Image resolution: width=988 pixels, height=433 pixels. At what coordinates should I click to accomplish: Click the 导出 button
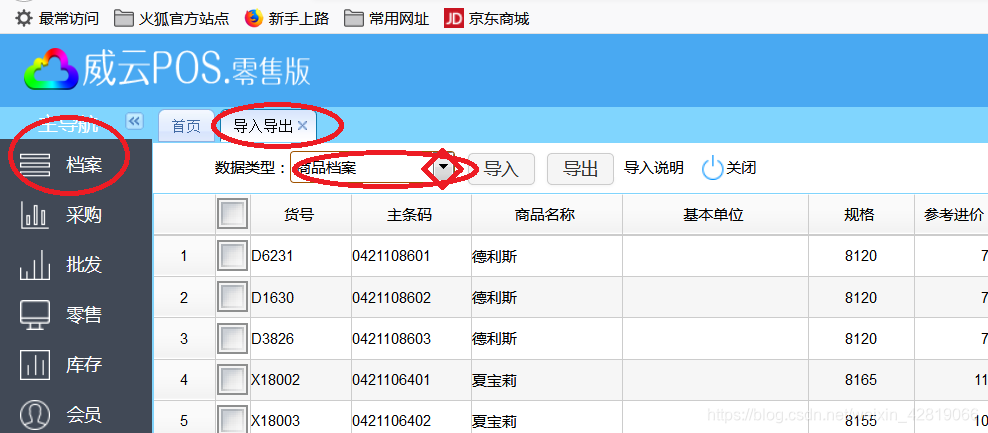(580, 168)
